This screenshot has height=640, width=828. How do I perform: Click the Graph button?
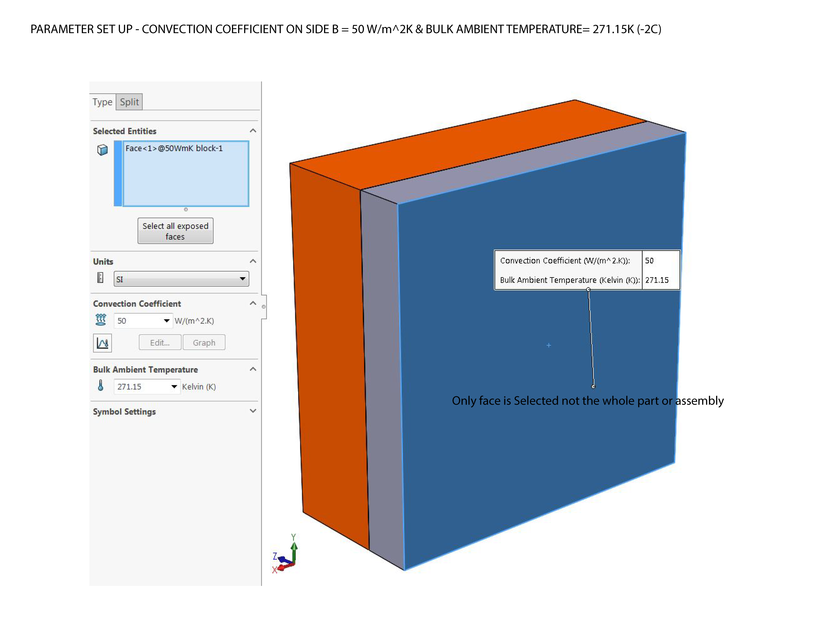204,342
